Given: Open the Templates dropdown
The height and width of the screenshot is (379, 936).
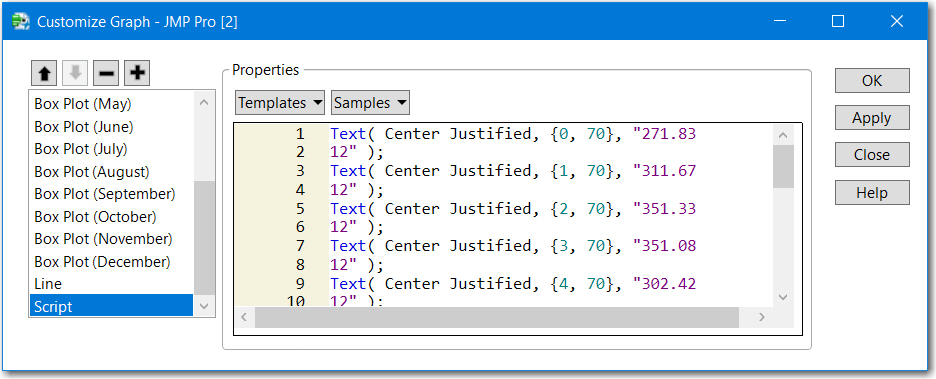Looking at the screenshot, I should [280, 103].
